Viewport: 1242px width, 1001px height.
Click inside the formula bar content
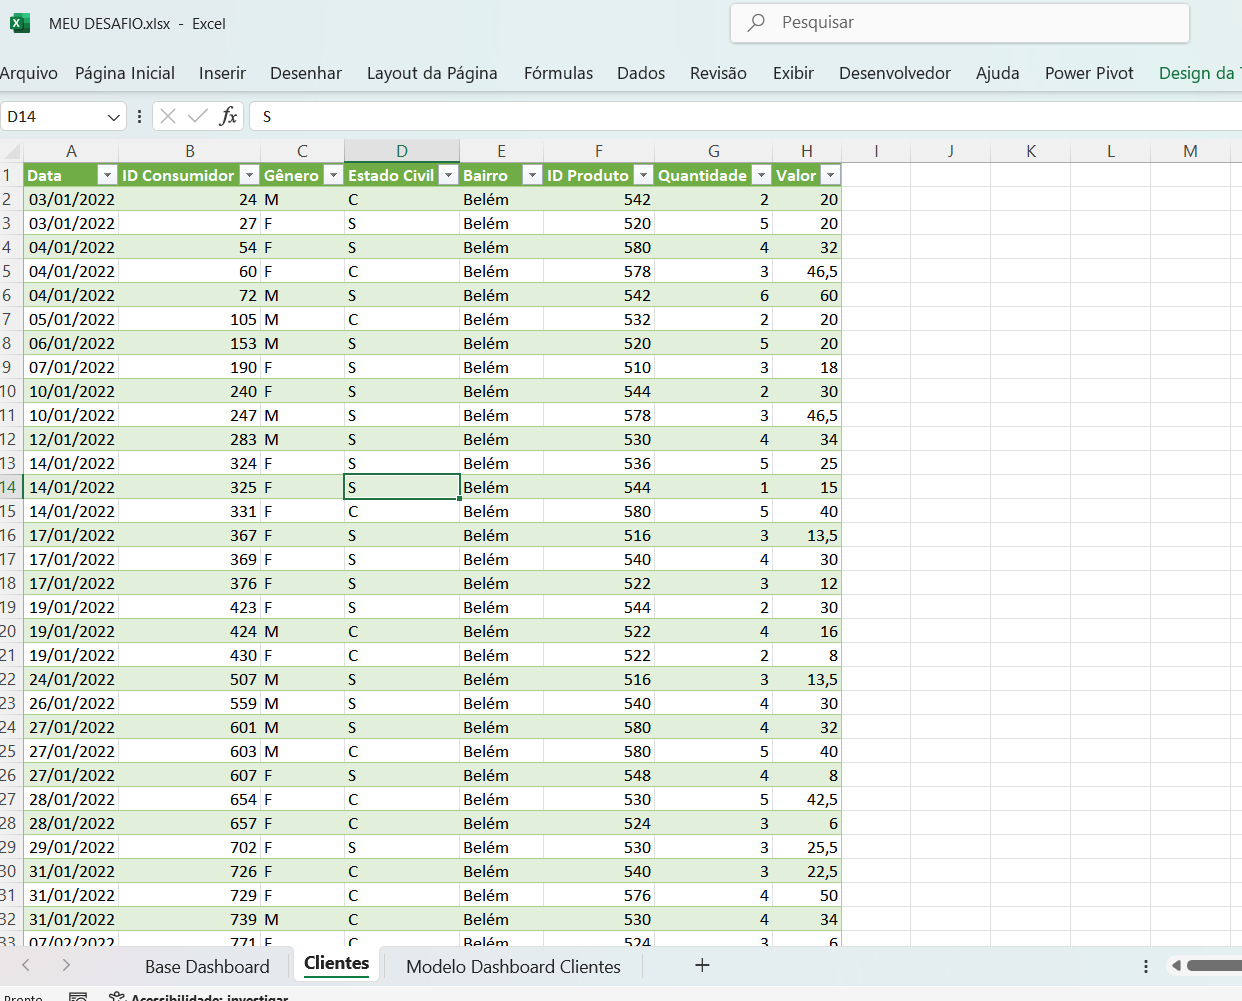[x=745, y=117]
